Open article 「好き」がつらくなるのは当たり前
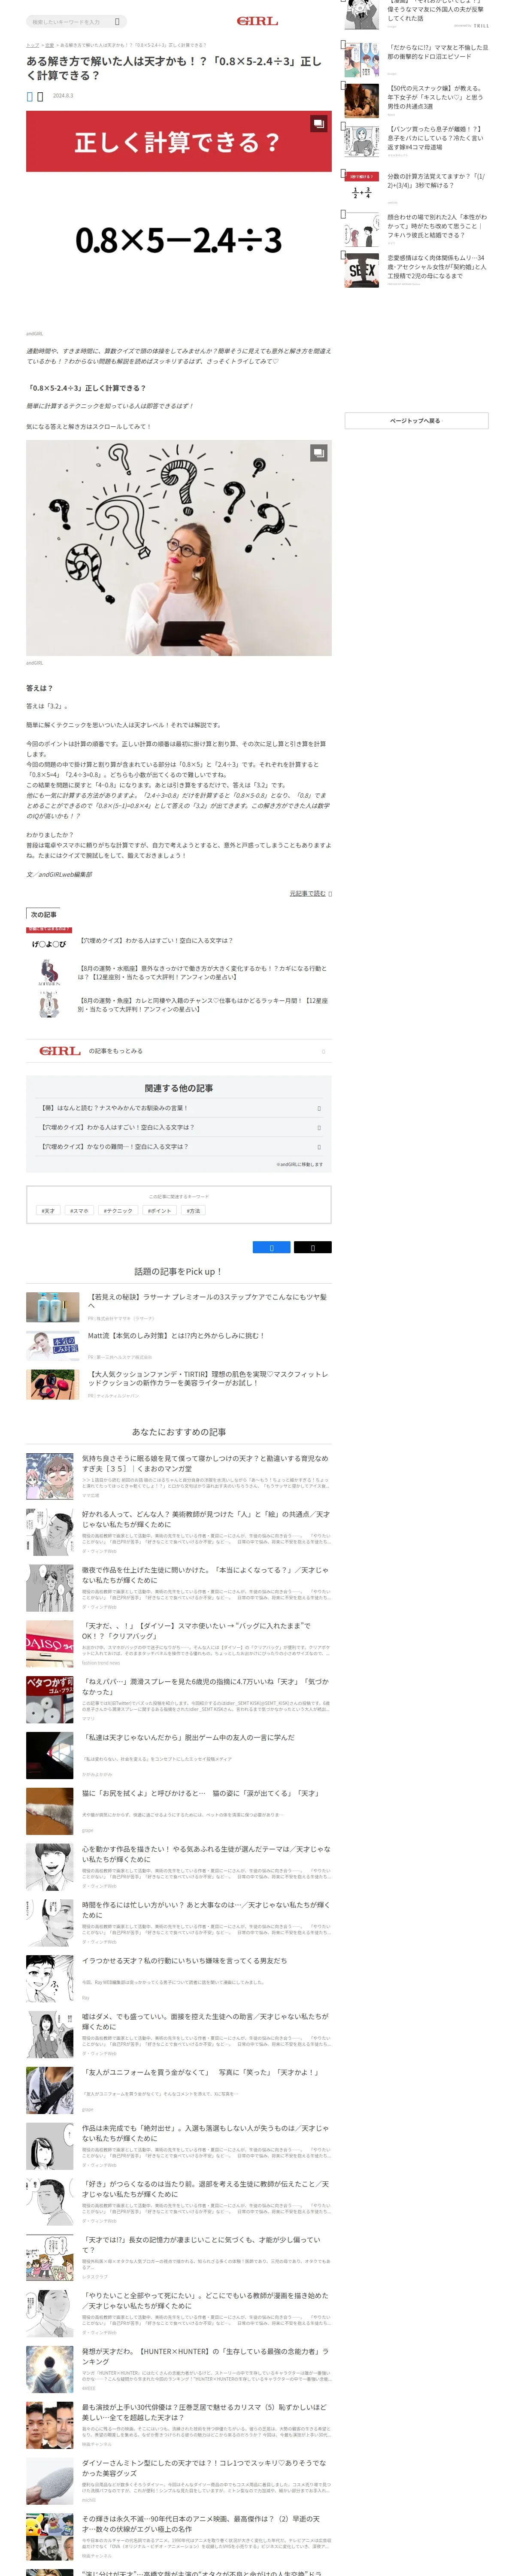The height and width of the screenshot is (2576, 515). (205, 2189)
